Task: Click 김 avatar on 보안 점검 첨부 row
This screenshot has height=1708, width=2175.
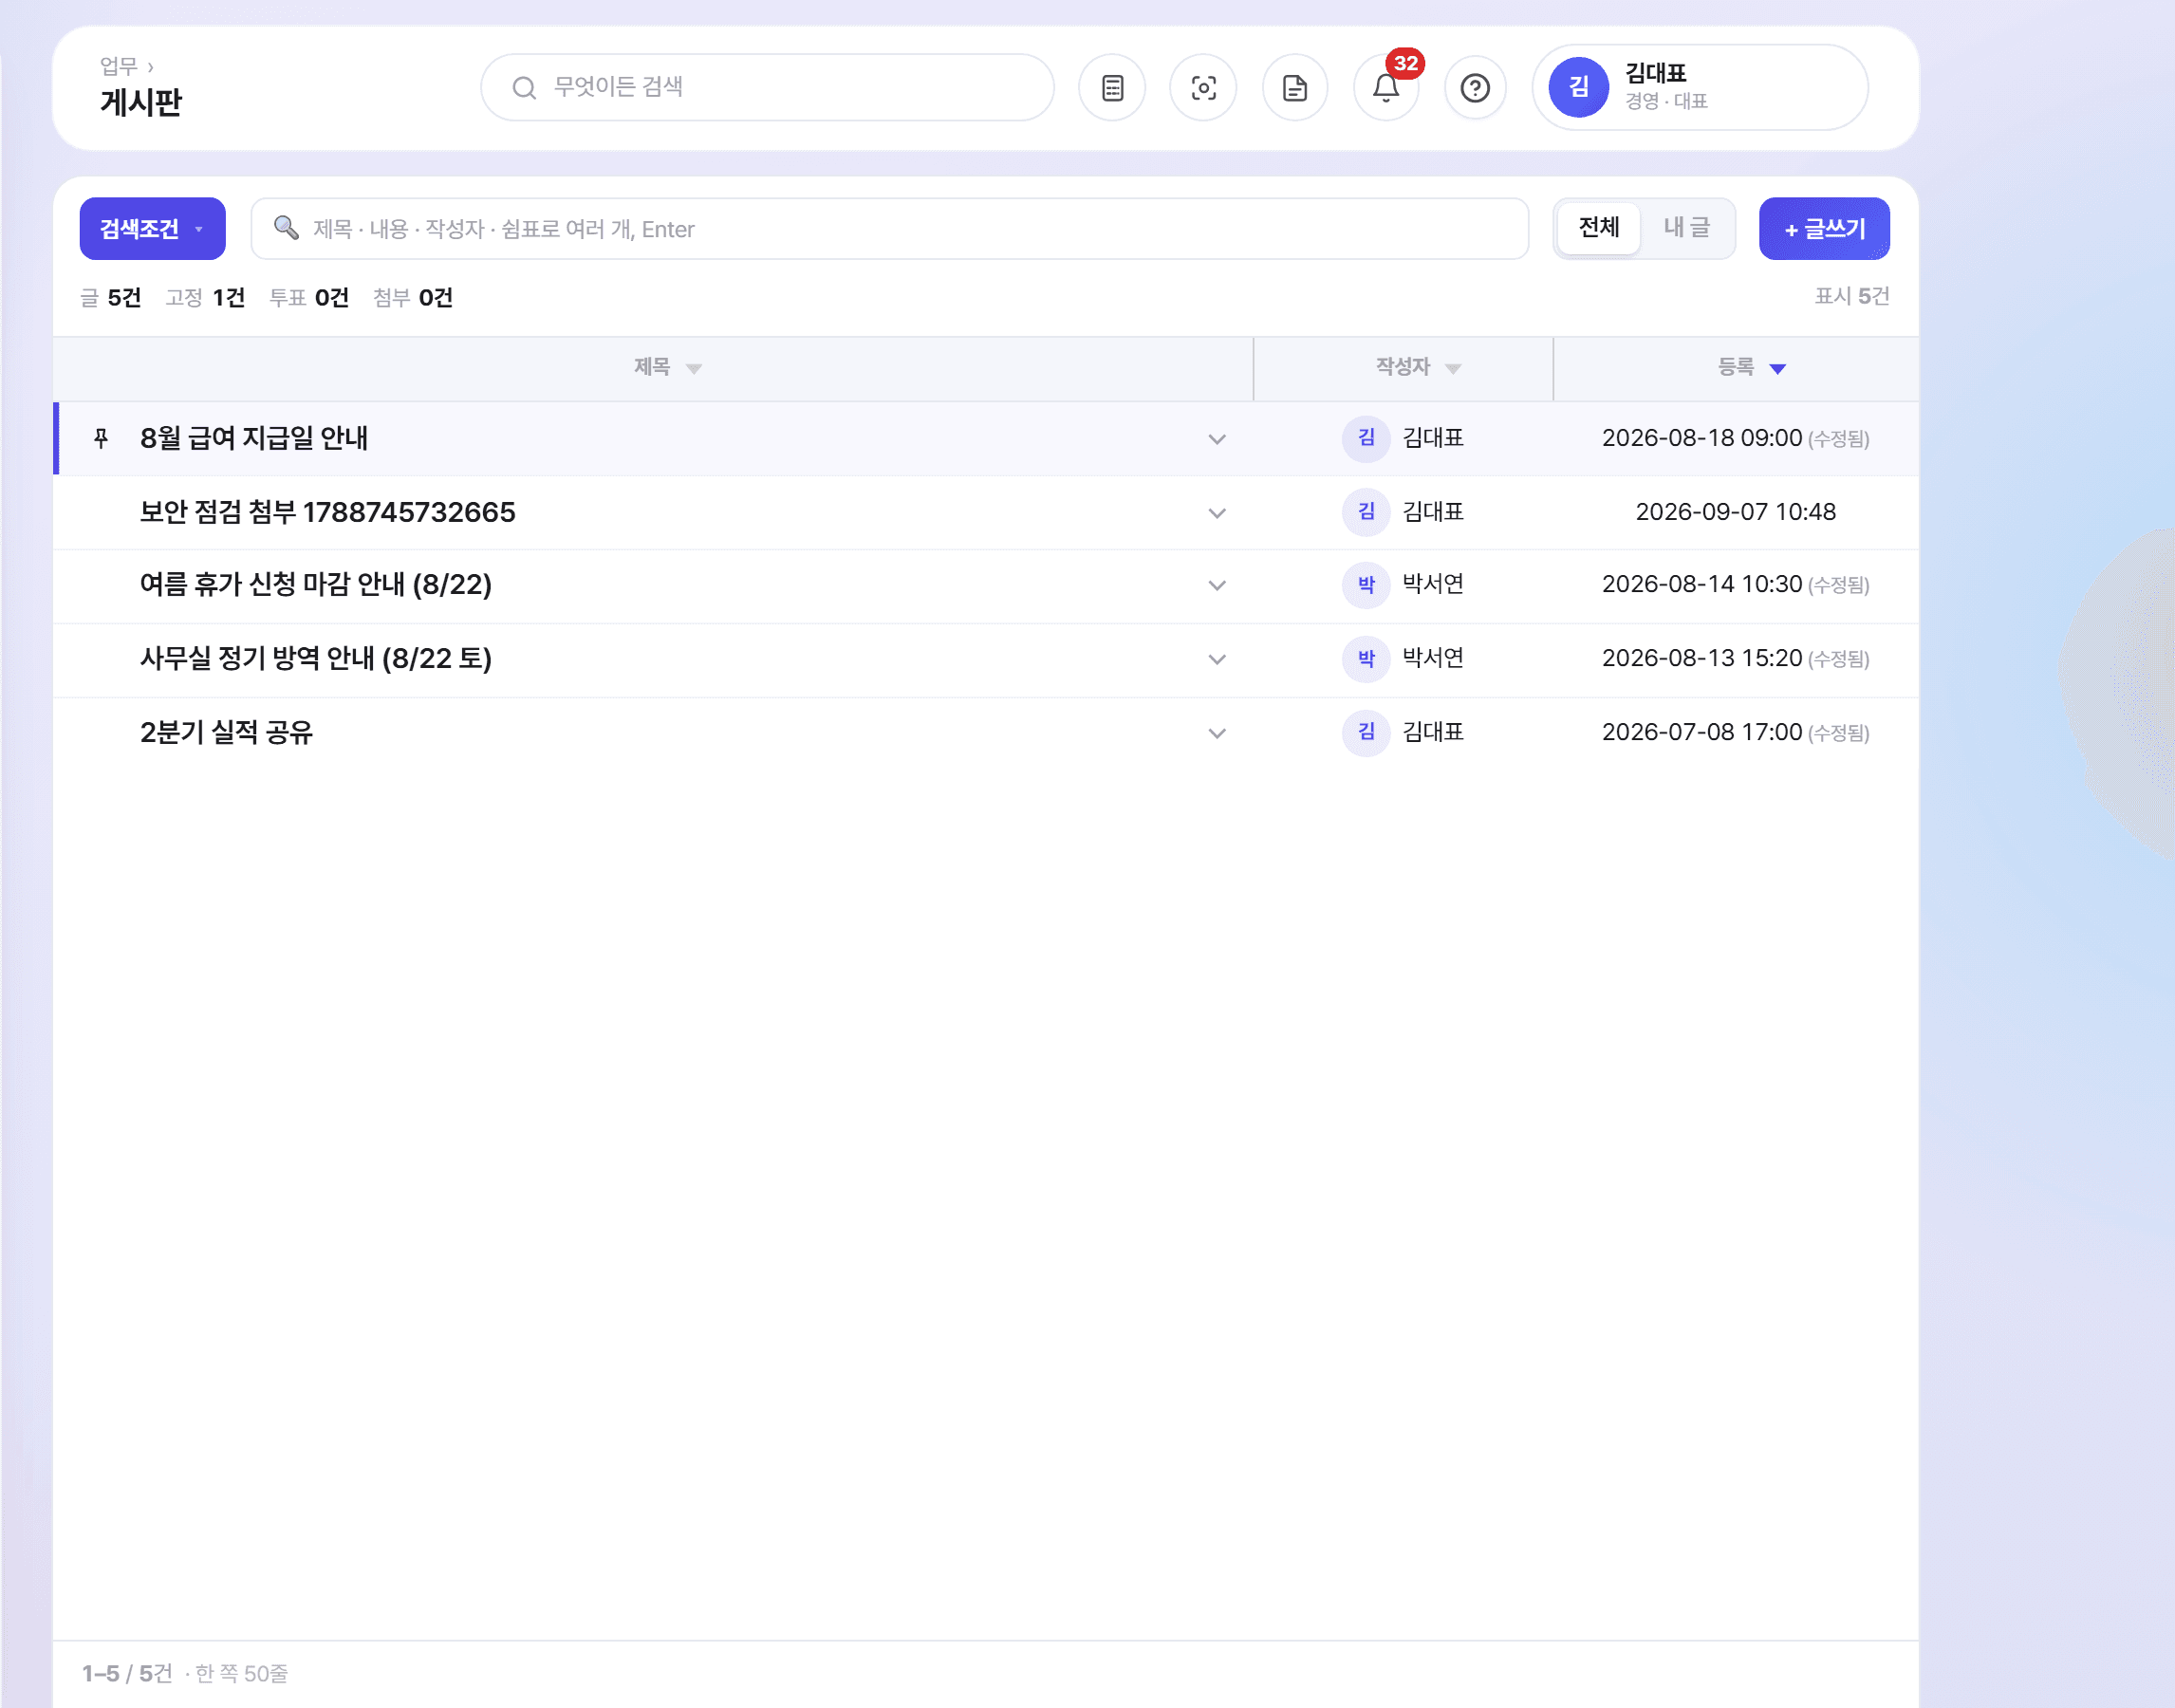Action: point(1366,512)
